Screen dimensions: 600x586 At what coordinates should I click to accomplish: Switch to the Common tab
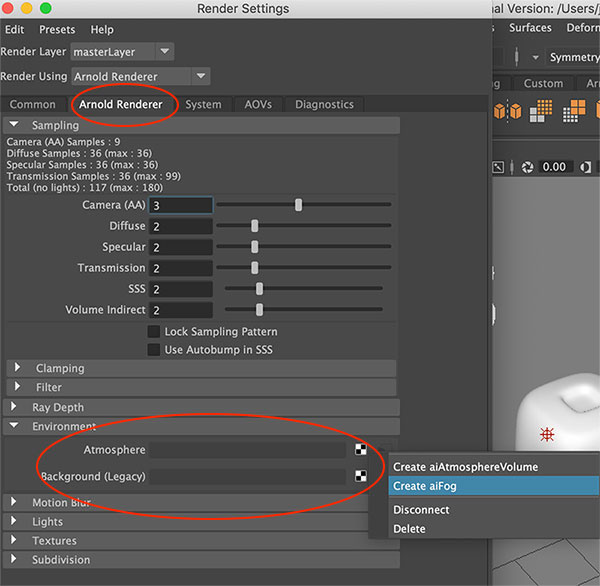coord(33,104)
